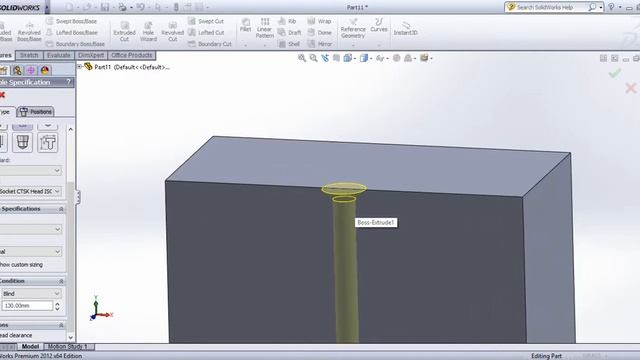This screenshot has width=640, height=360.
Task: Click the Fillet tool
Action: 245,25
